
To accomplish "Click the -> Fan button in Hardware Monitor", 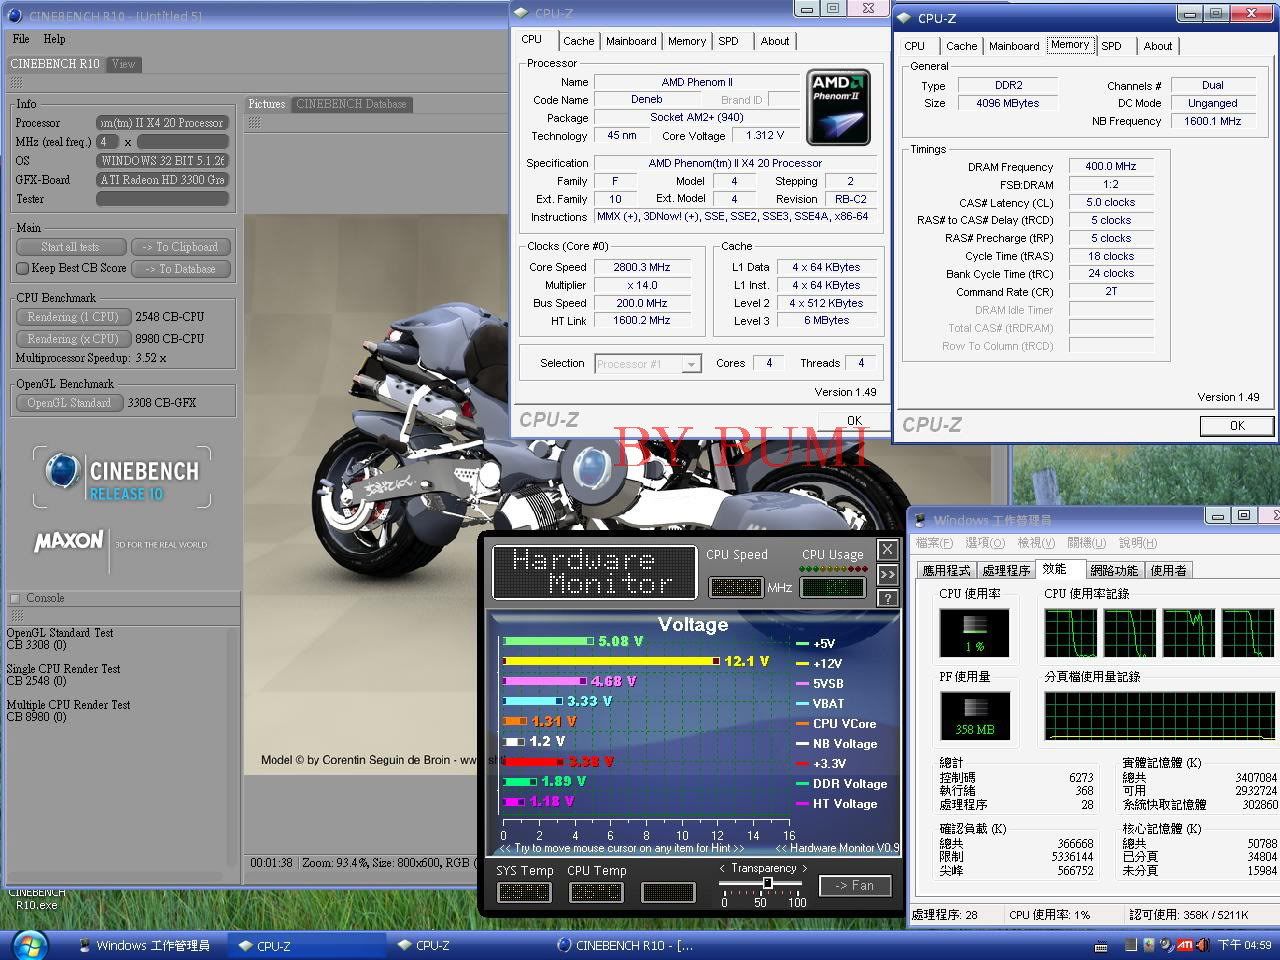I will (854, 886).
